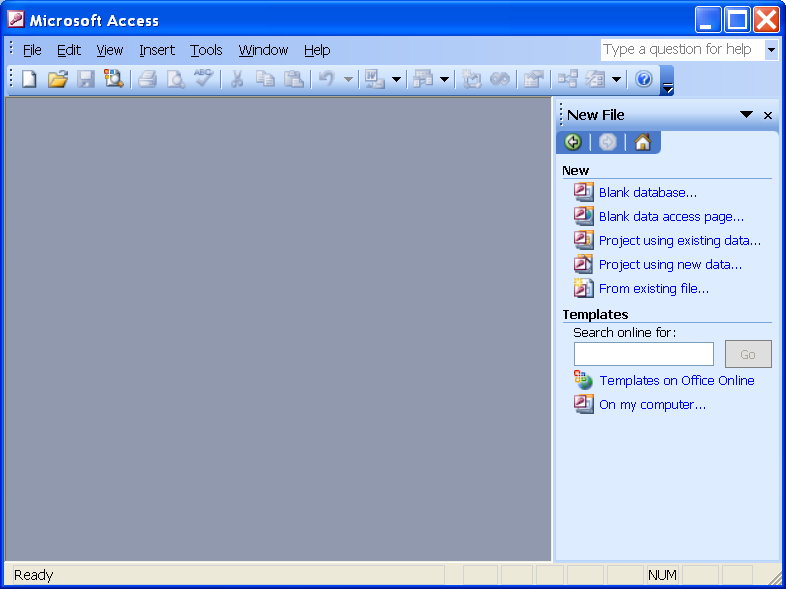Viewport: 786px width, 589px height.
Task: Click the Blank data access page item icon
Action: click(583, 216)
